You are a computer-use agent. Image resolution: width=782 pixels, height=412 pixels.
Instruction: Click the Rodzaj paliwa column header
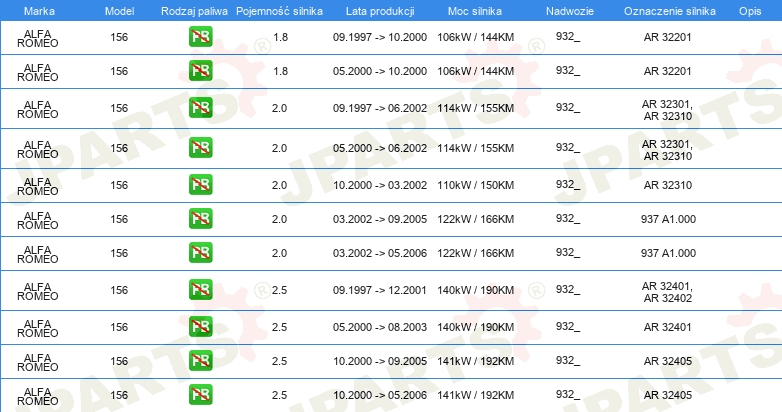coord(194,11)
